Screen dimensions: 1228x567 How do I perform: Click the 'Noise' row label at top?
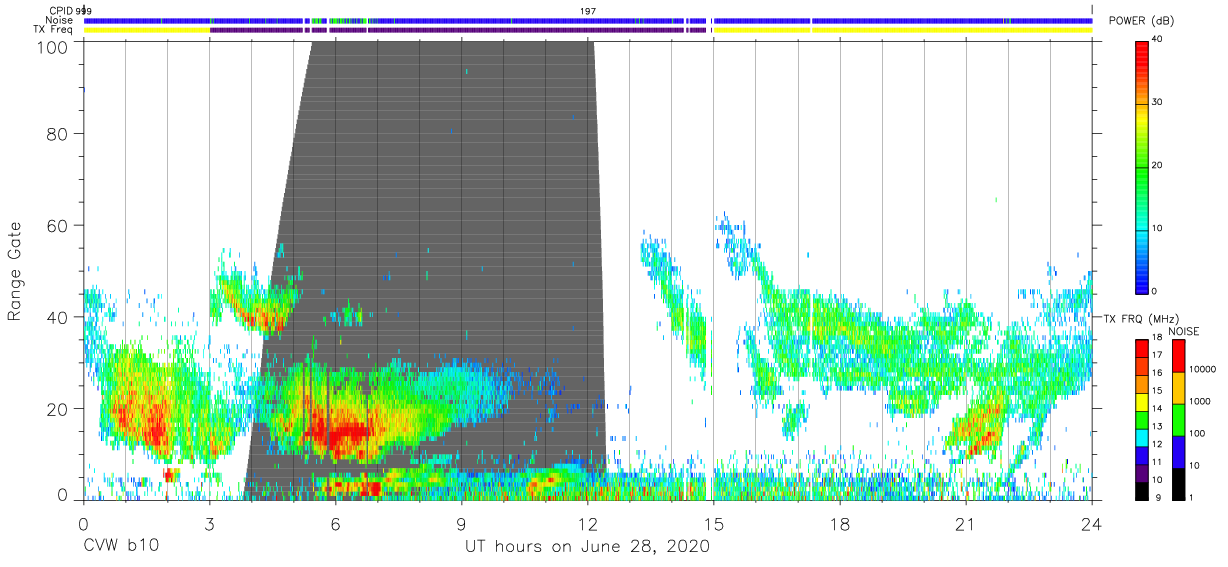(x=60, y=20)
